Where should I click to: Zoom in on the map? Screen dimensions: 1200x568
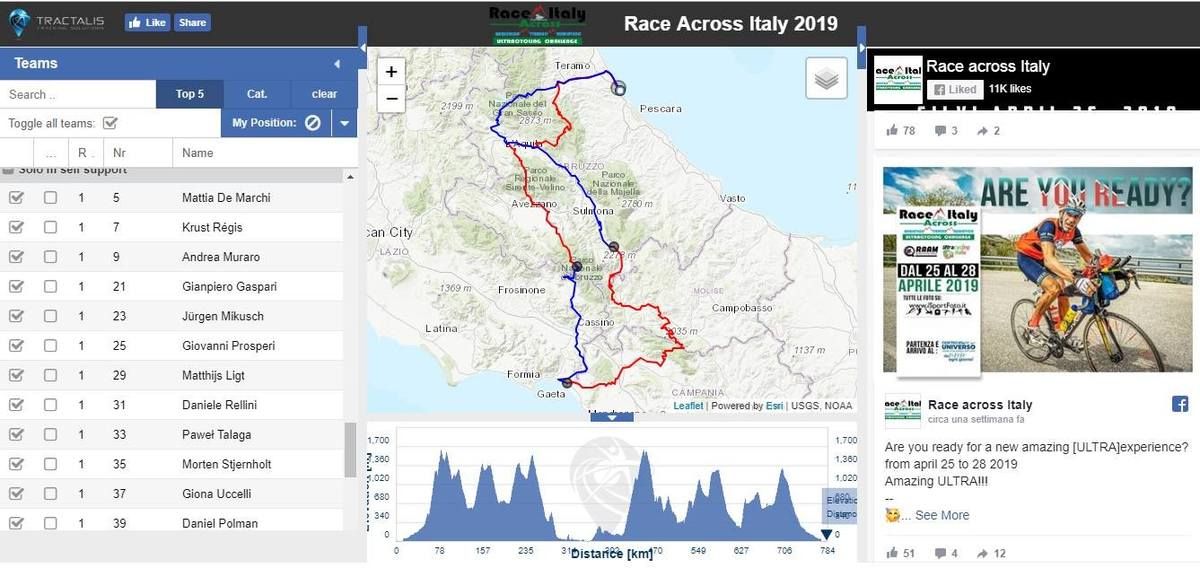pos(391,72)
